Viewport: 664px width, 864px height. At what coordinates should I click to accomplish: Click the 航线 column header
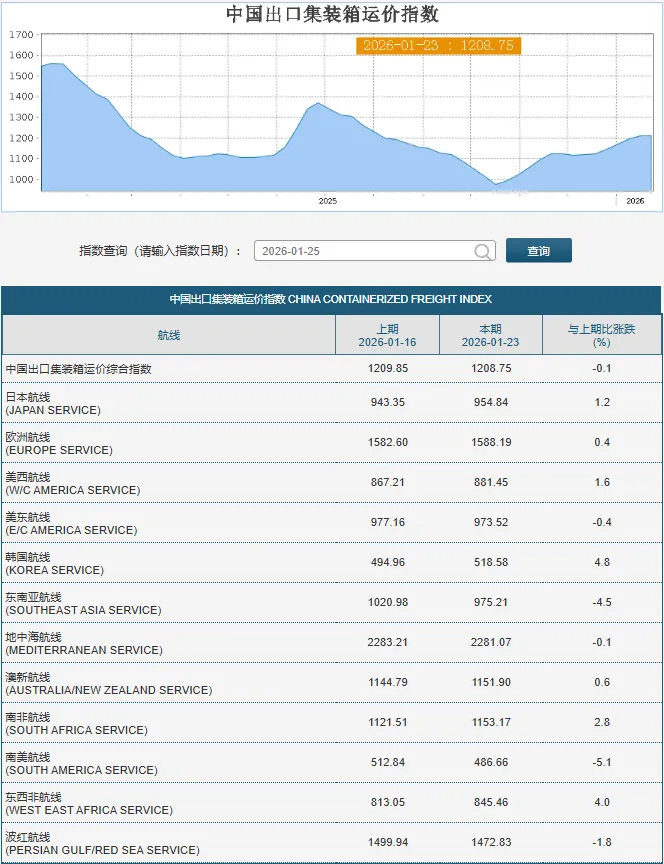click(x=169, y=335)
